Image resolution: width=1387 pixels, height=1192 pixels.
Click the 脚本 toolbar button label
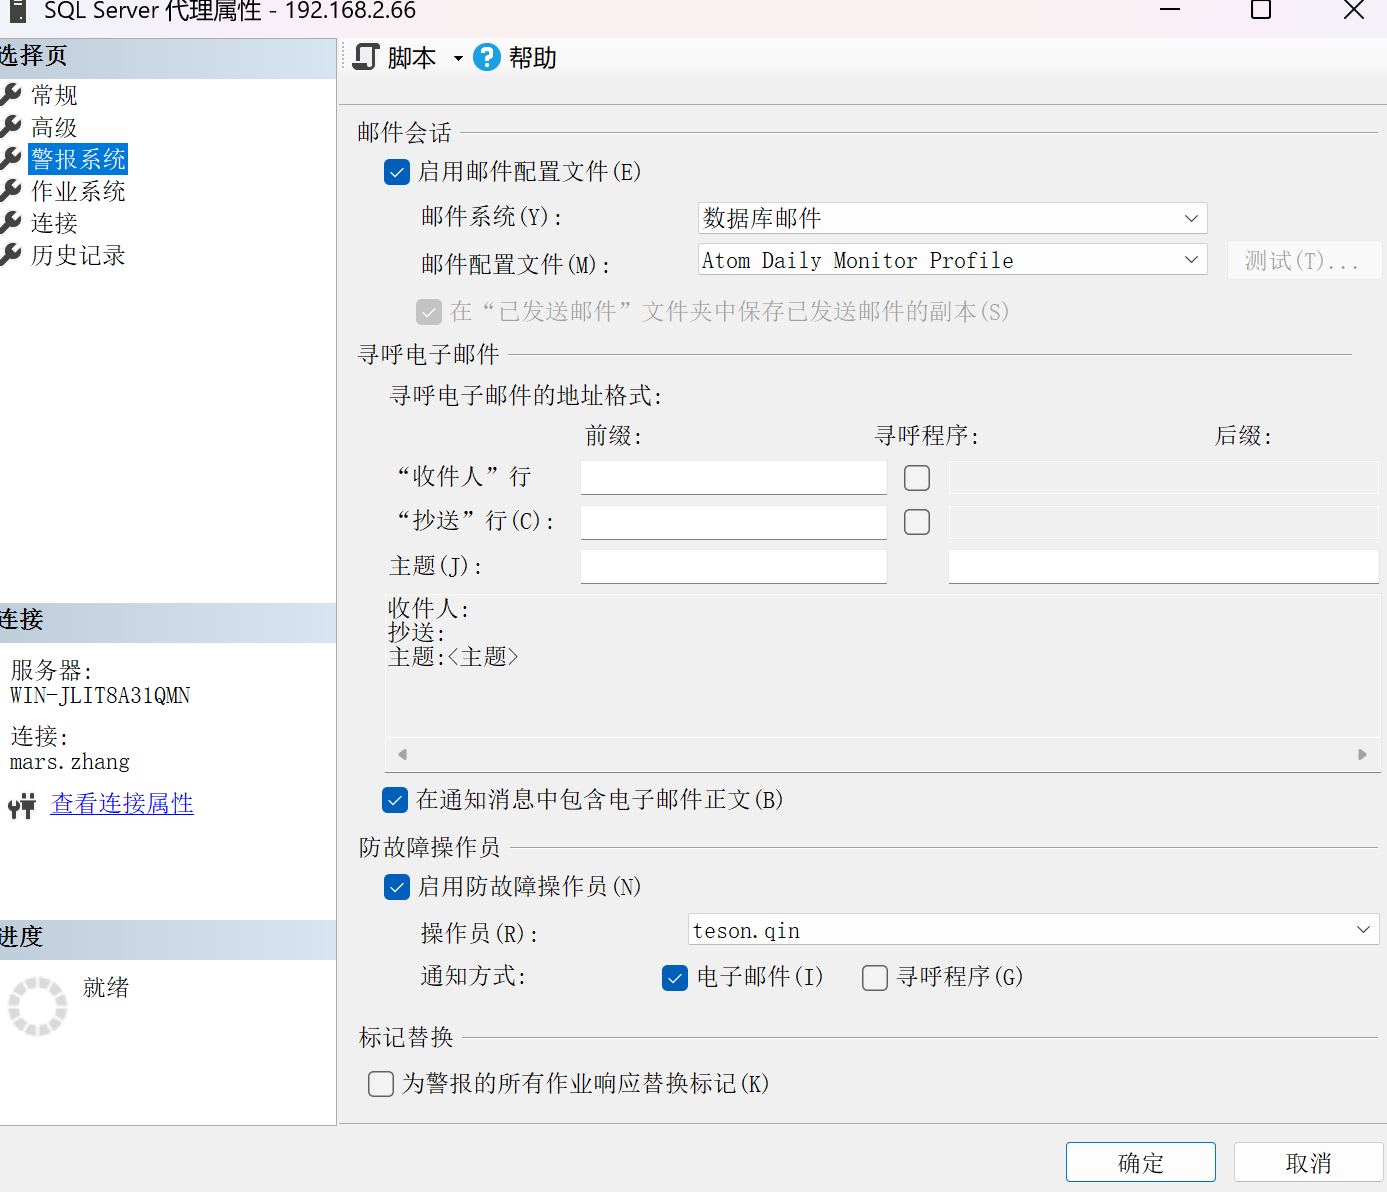[412, 58]
